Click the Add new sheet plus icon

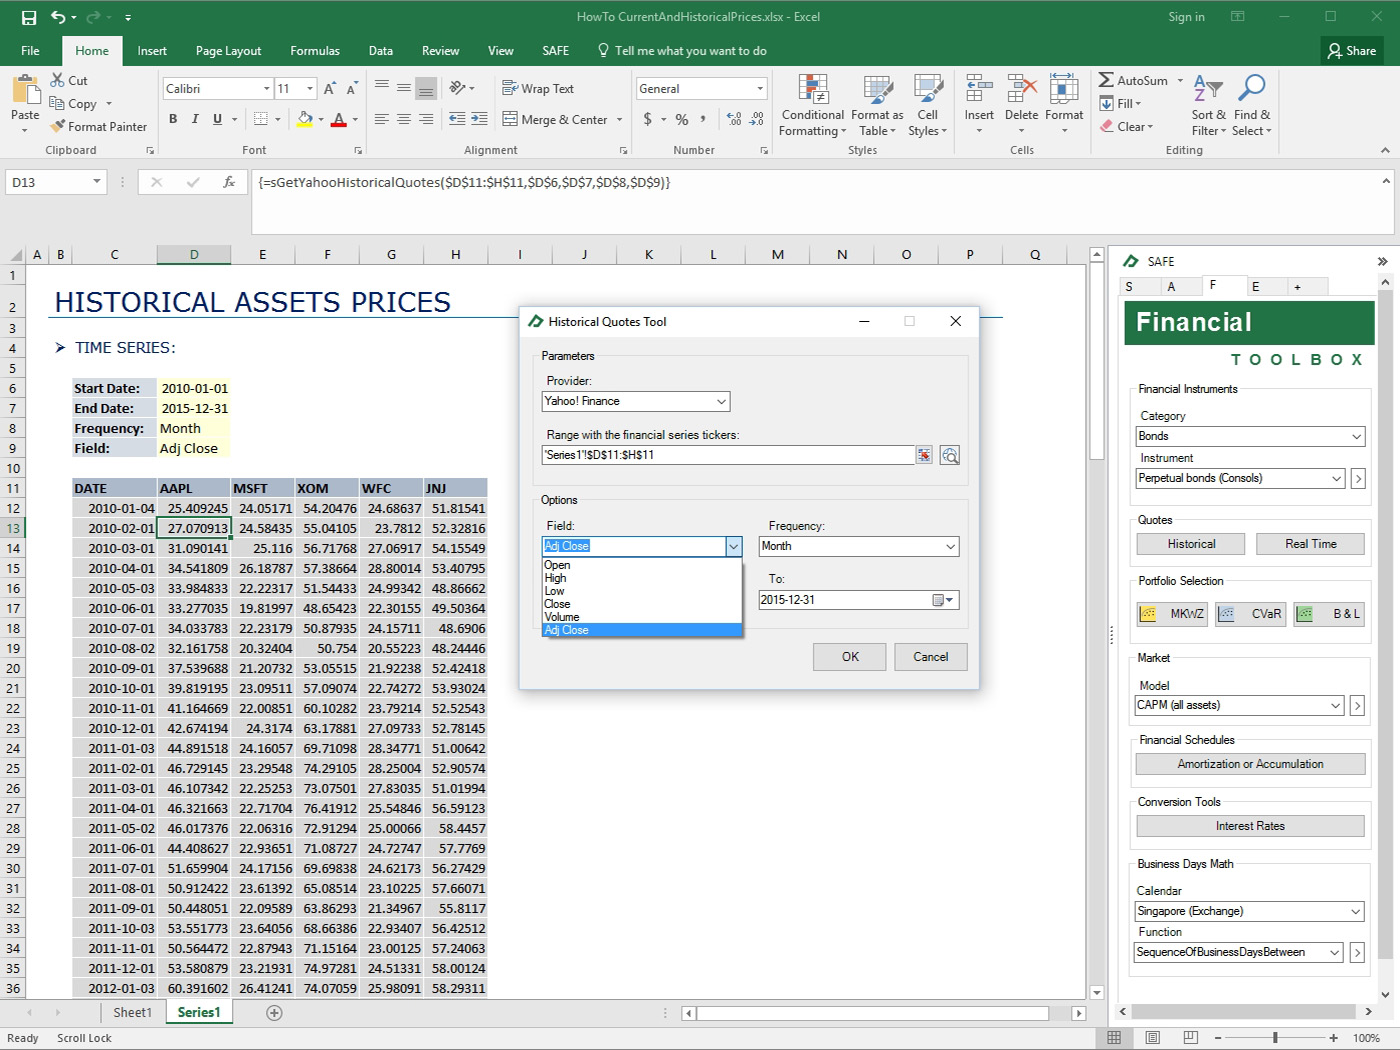[x=274, y=1013]
